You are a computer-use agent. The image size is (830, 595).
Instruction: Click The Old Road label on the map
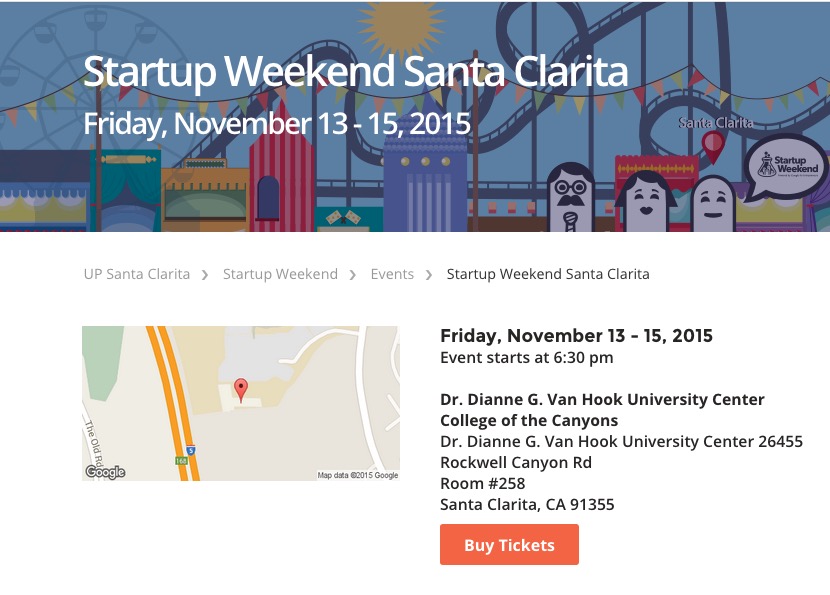(x=90, y=439)
